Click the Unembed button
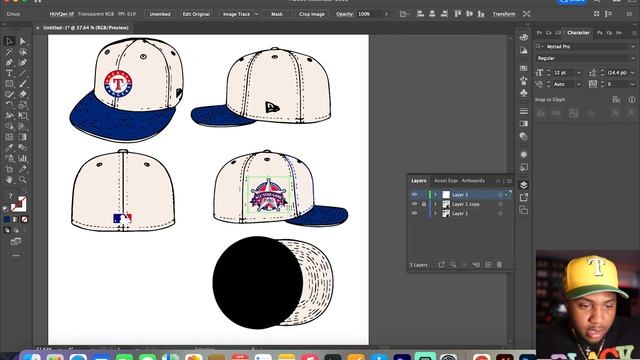Image resolution: width=640 pixels, height=360 pixels. [x=160, y=14]
